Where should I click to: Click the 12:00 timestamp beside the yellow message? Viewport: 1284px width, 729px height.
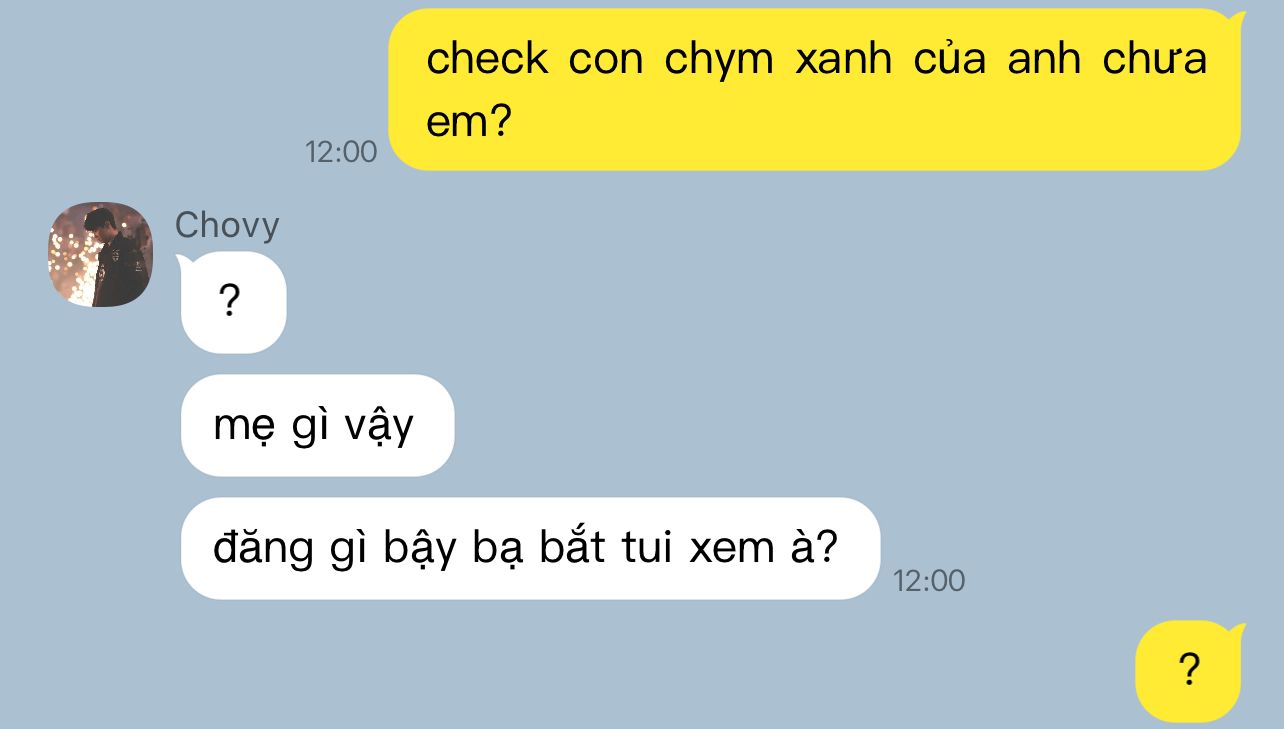(341, 152)
